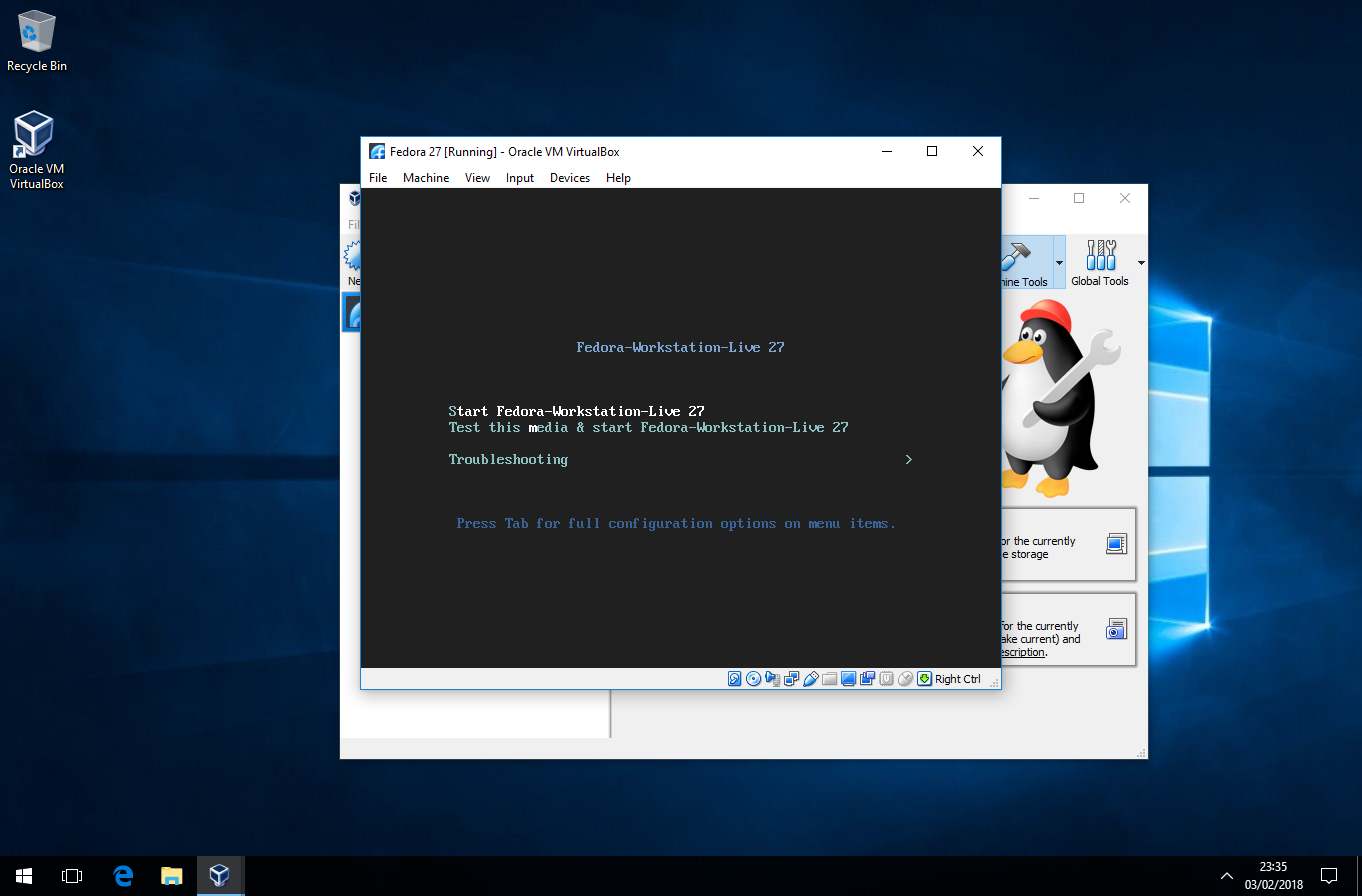Minimize the VirtualBox Manager window
The image size is (1362, 896).
coord(1033,198)
